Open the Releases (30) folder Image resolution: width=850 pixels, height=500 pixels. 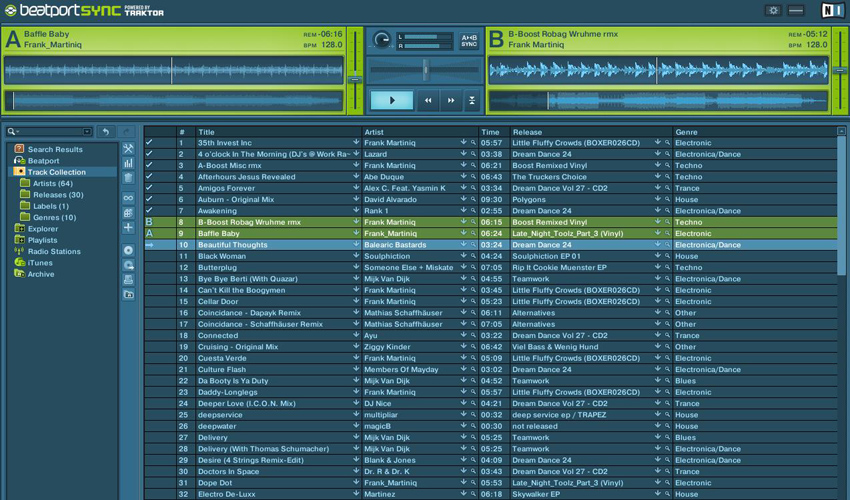(x=58, y=195)
